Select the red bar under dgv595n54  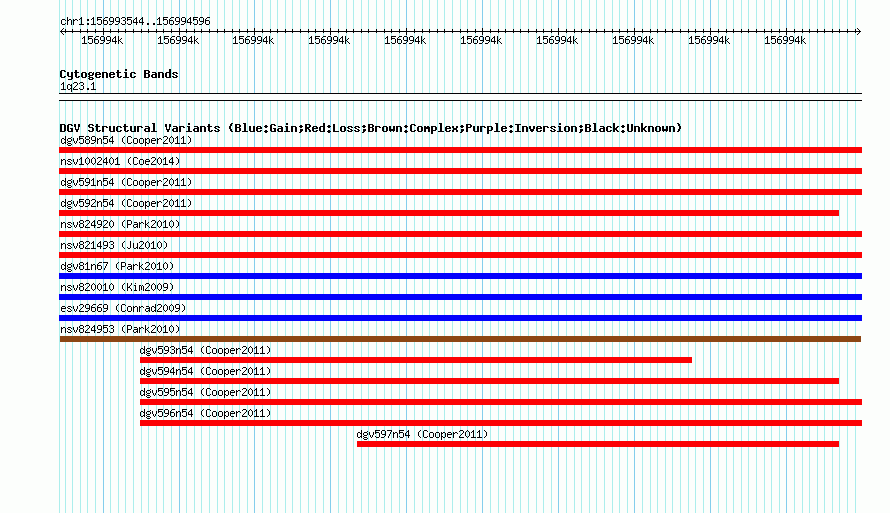501,402
